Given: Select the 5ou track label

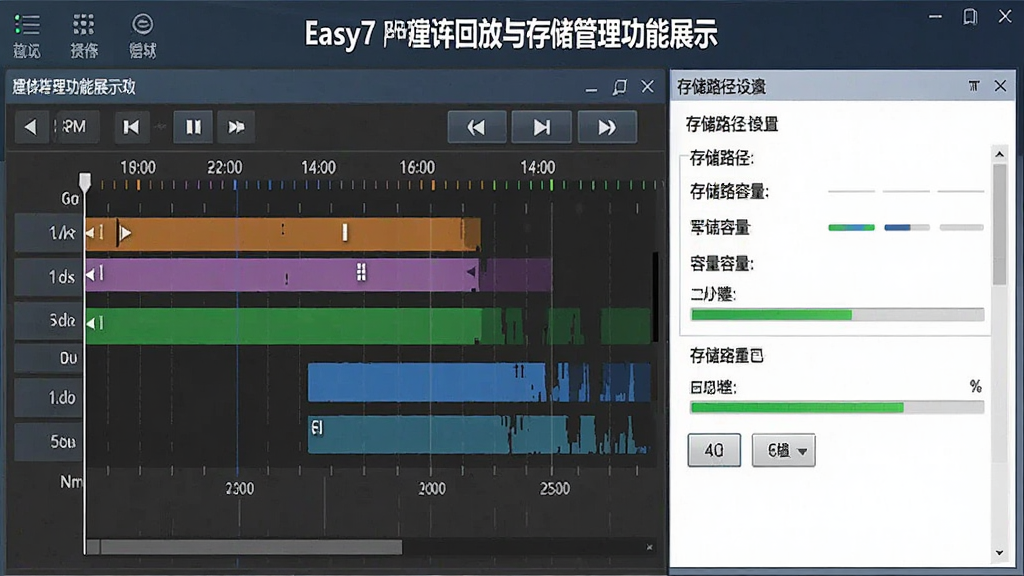Looking at the screenshot, I should click(x=50, y=441).
